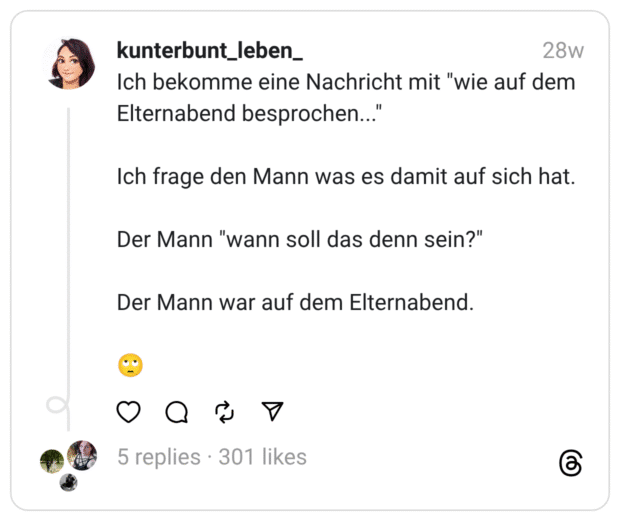This screenshot has width=620, height=521.
Task: Click the line "Ich frage den Mann"
Action: (346, 178)
